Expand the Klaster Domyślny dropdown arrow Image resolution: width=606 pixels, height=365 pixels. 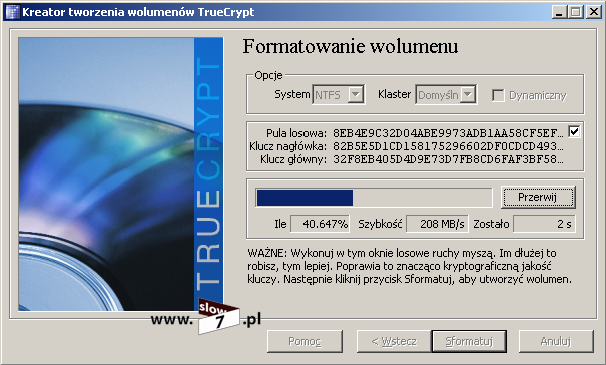click(468, 95)
